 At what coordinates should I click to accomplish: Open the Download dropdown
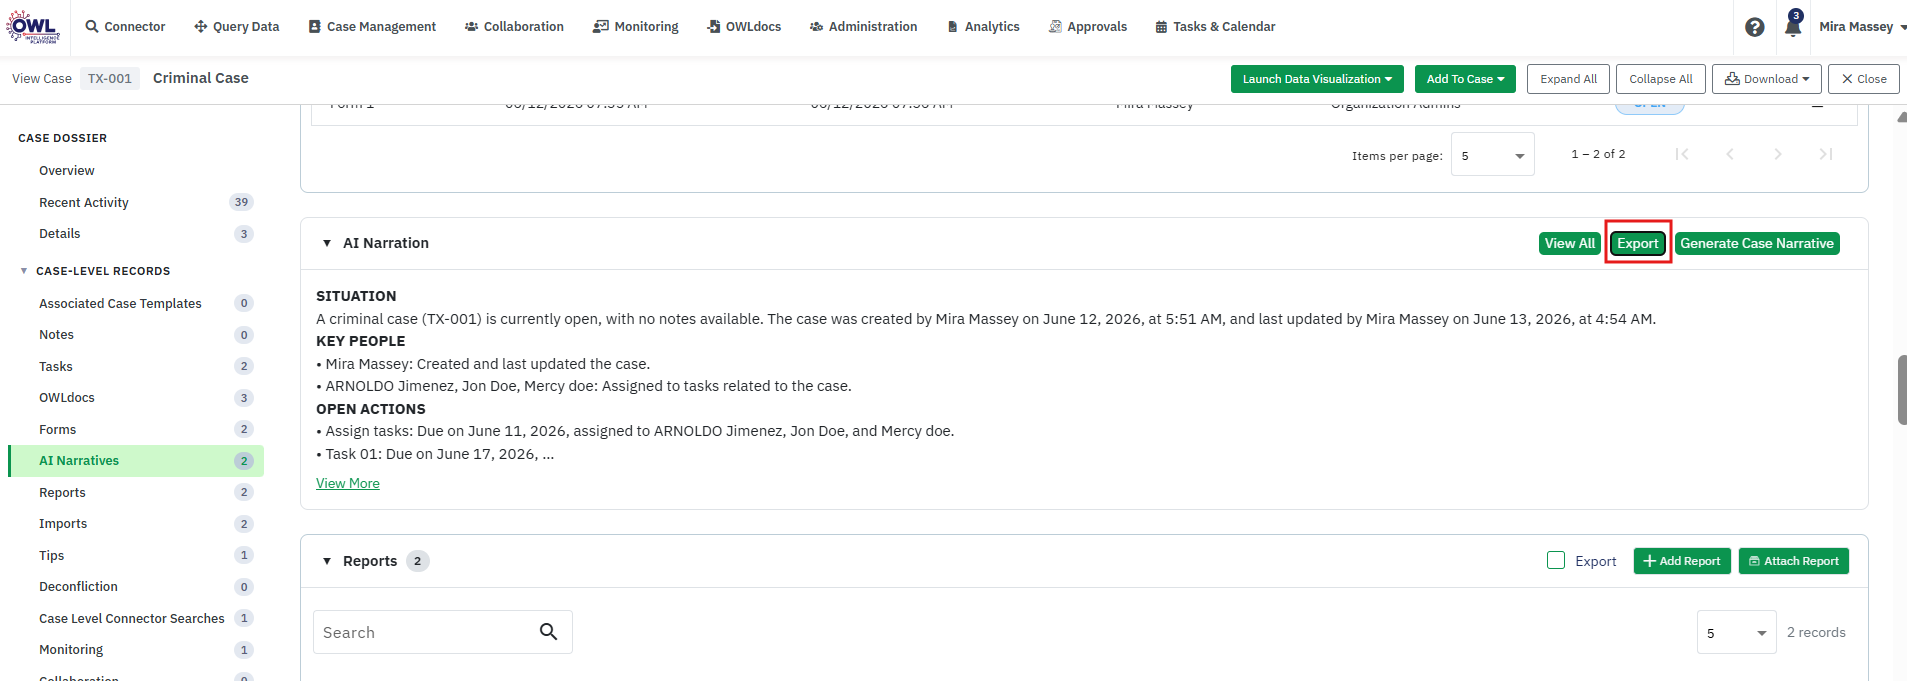coord(1767,79)
